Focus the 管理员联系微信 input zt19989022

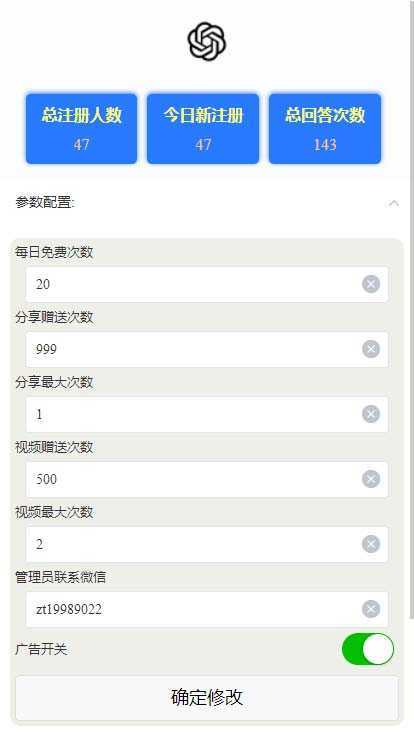click(x=207, y=609)
